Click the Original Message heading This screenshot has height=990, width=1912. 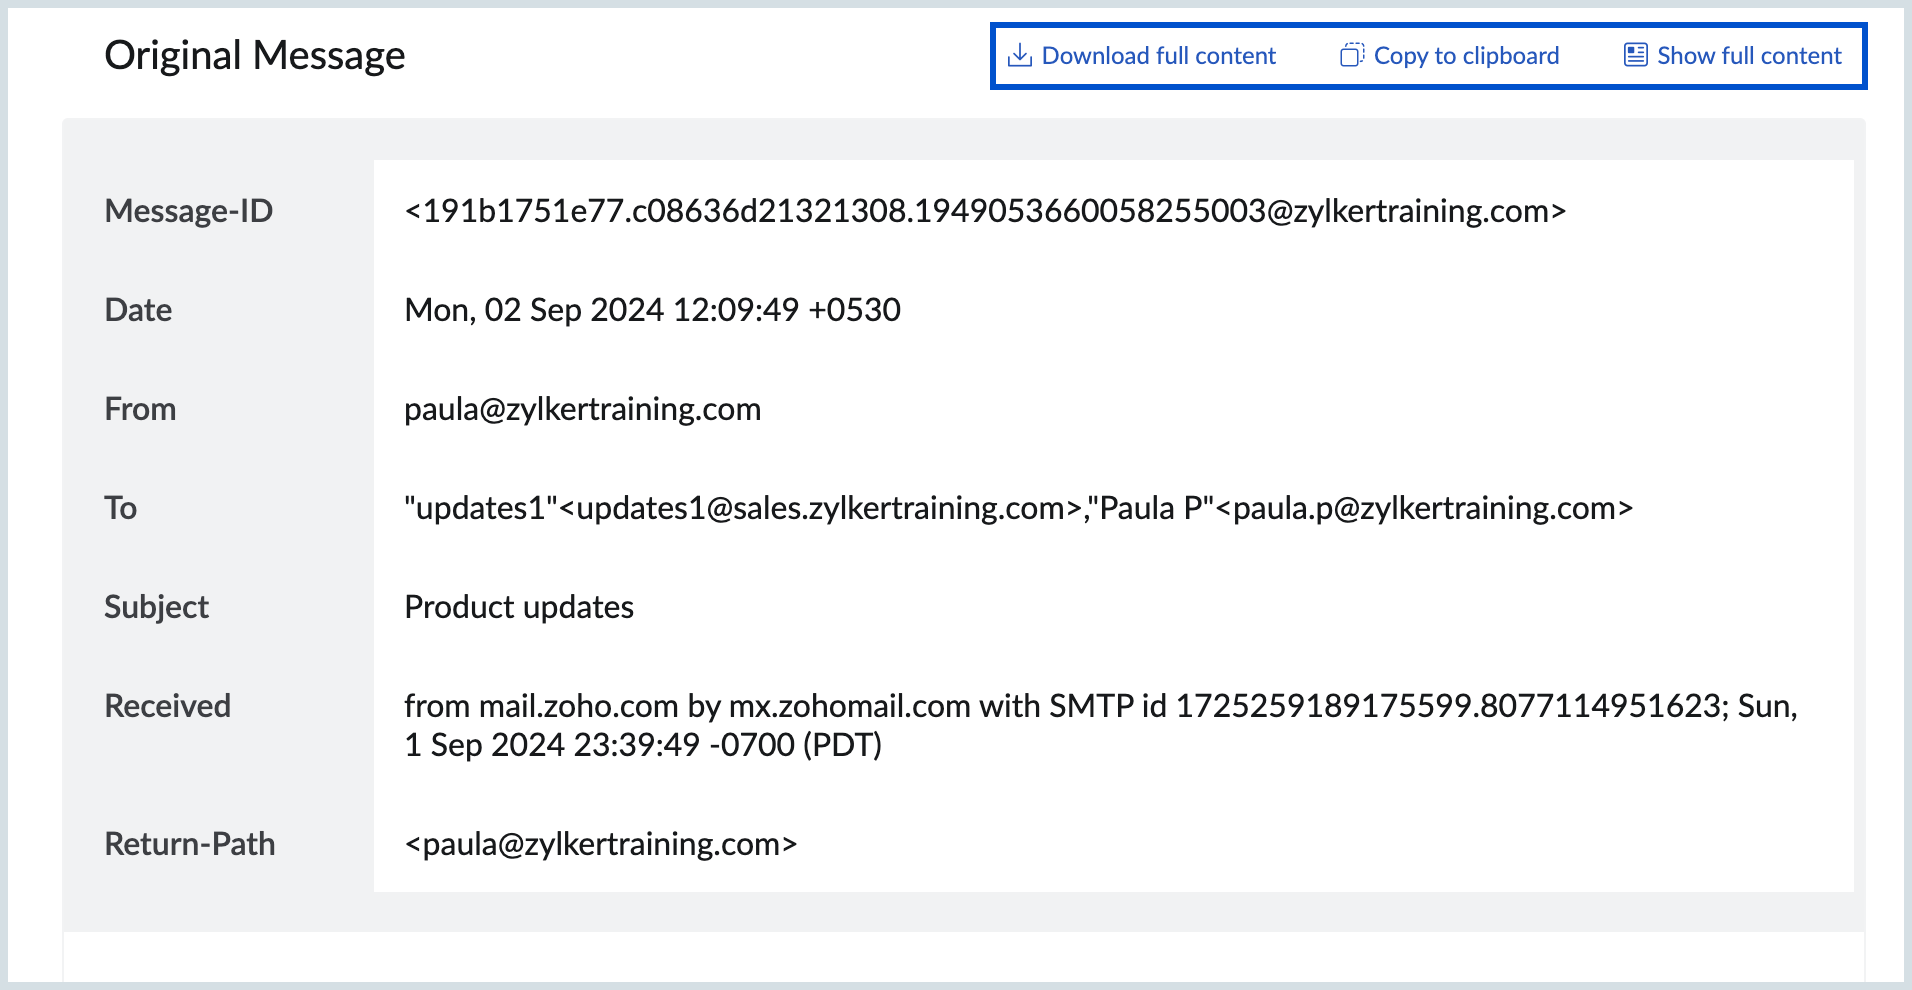pyautogui.click(x=255, y=55)
